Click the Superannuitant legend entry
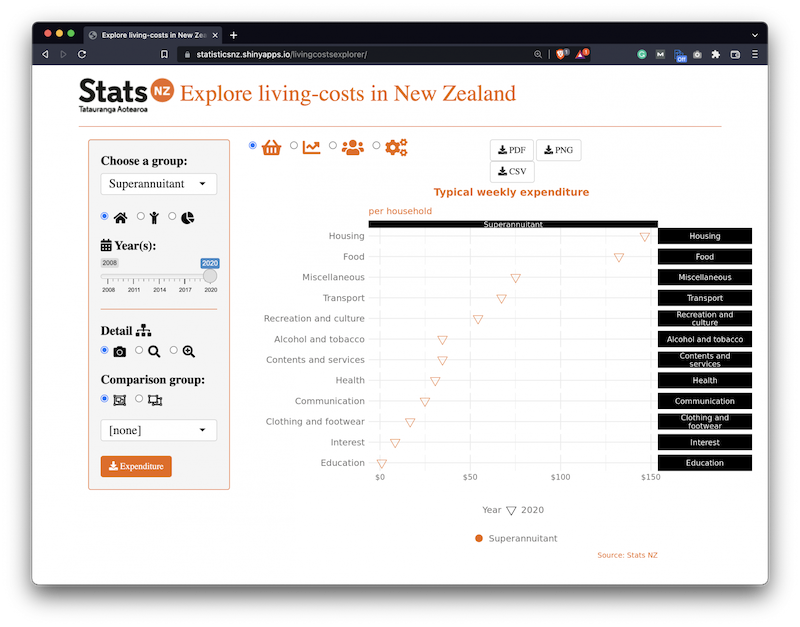This screenshot has width=800, height=627. point(516,538)
